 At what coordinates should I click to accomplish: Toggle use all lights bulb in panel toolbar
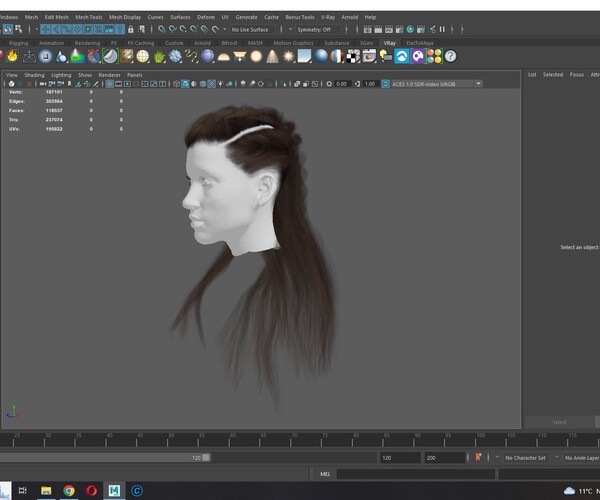[220, 84]
